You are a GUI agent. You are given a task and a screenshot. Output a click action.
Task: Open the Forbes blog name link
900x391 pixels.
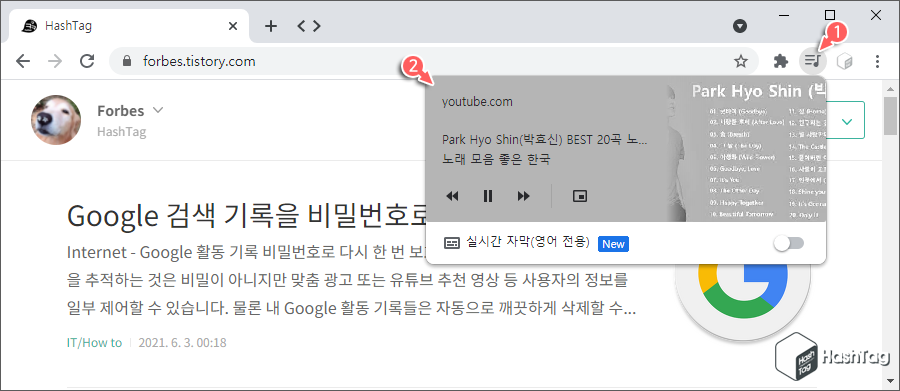point(121,110)
